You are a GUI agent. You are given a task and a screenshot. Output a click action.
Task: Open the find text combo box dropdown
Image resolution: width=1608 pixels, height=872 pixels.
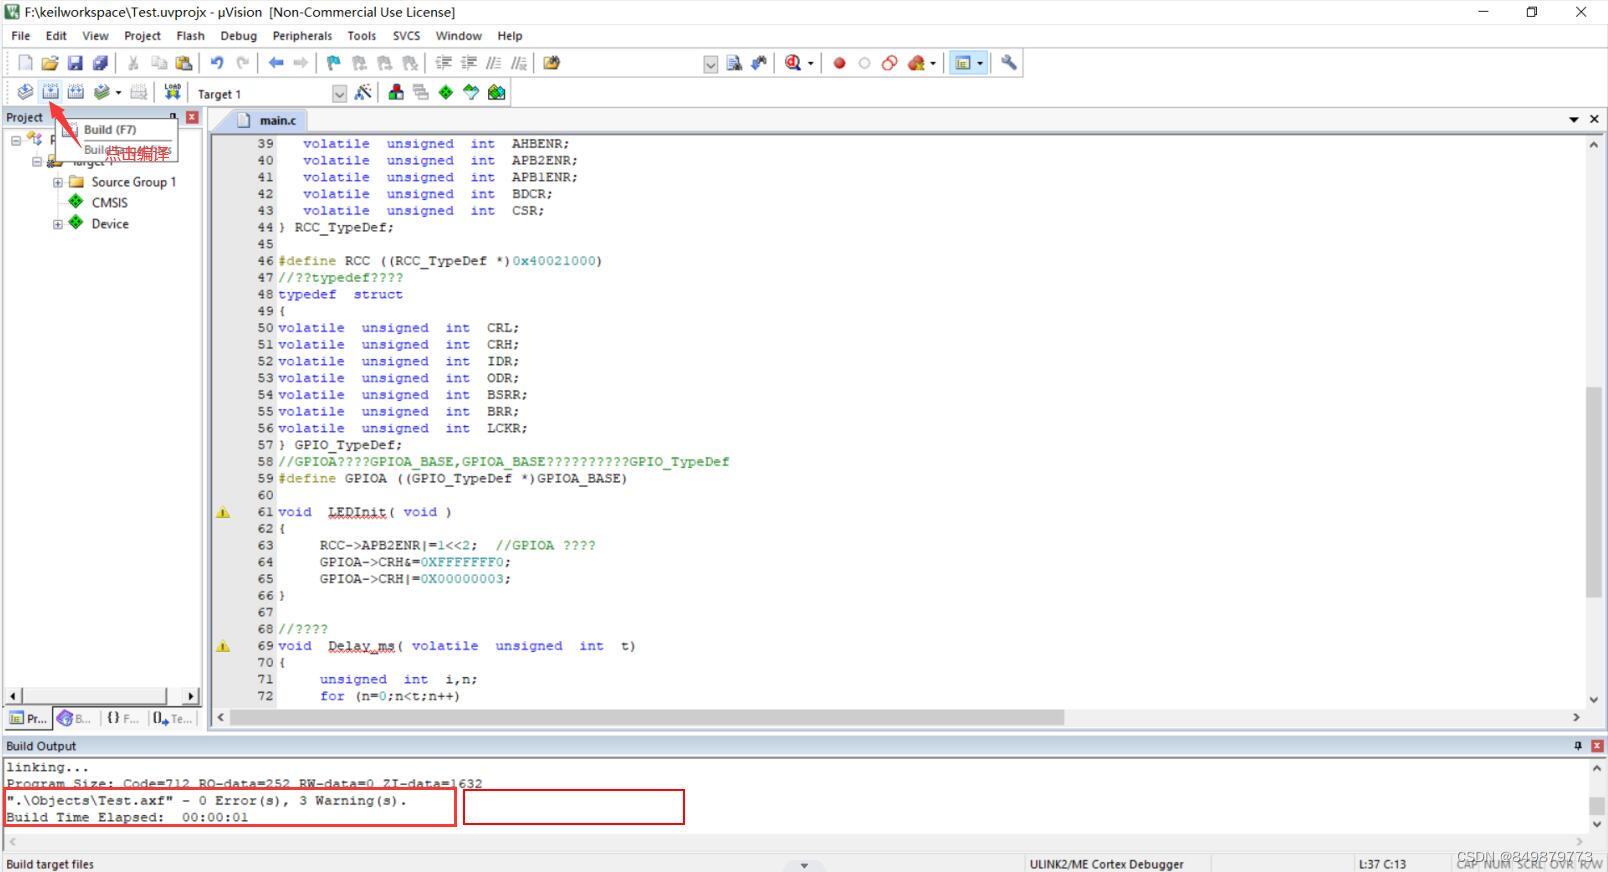coord(710,64)
